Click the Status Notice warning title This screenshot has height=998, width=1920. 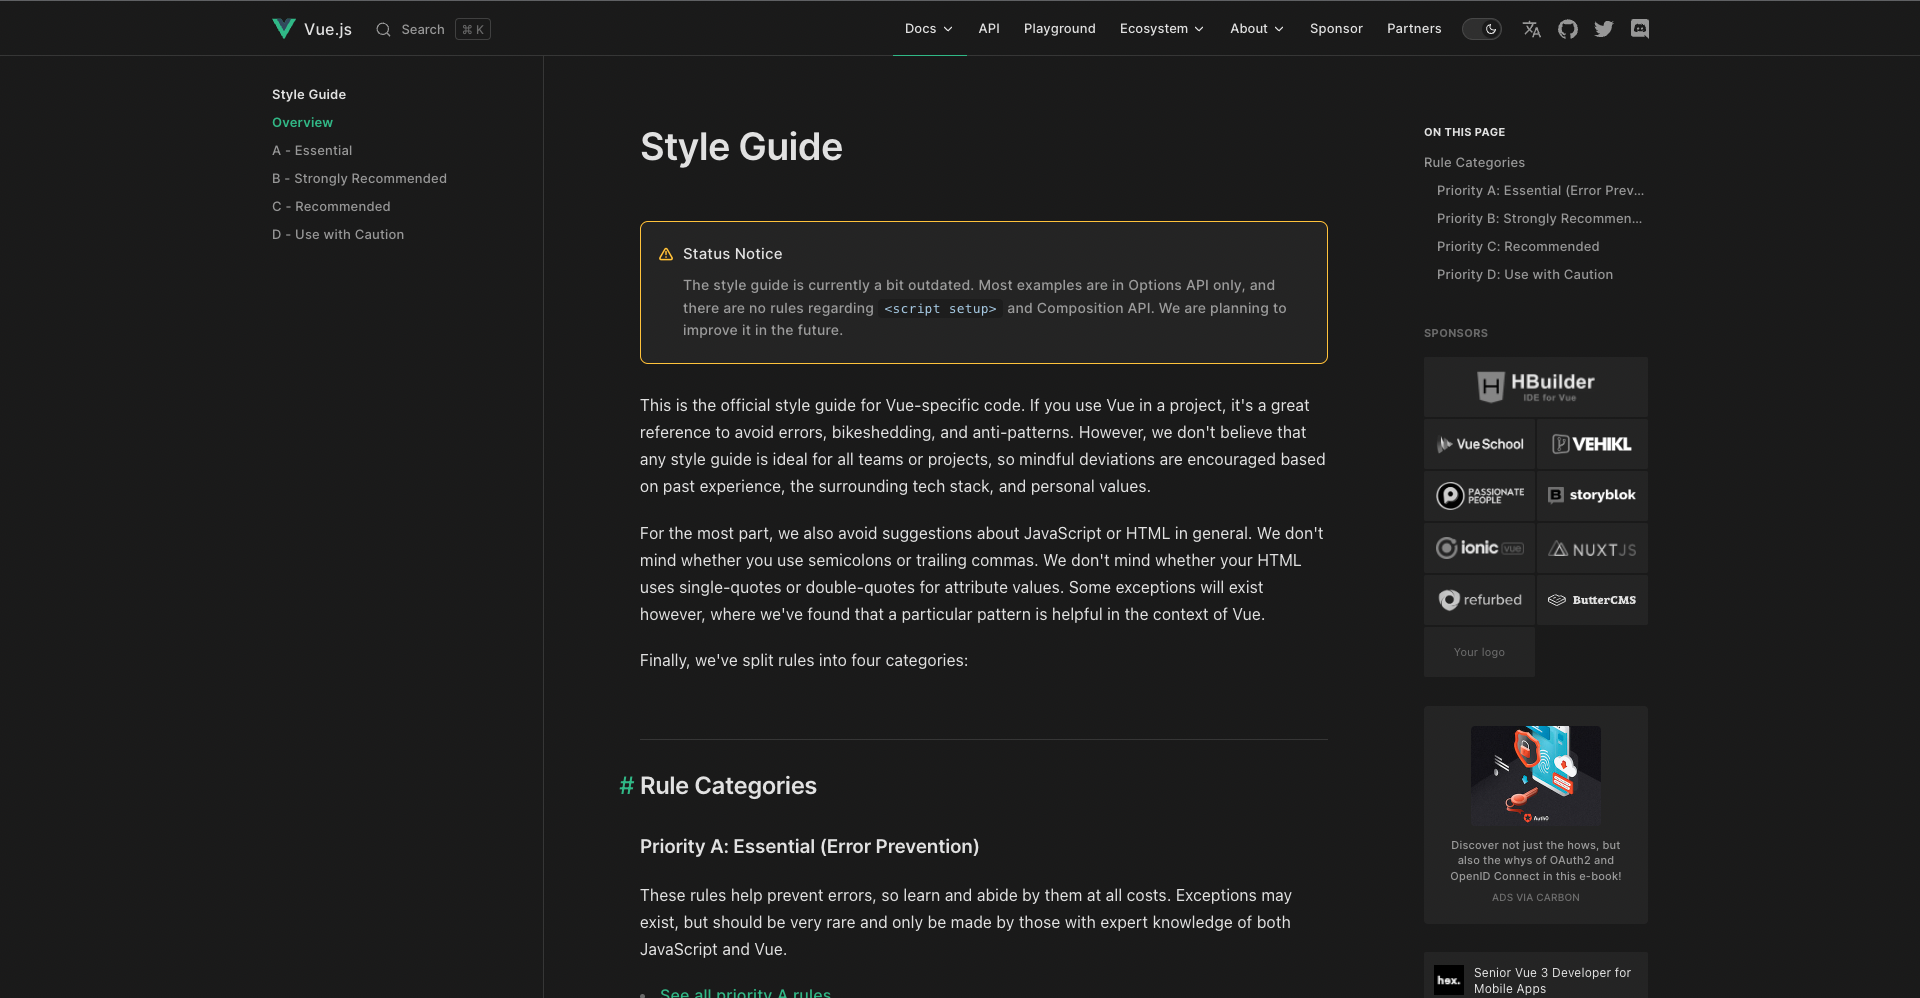click(733, 254)
